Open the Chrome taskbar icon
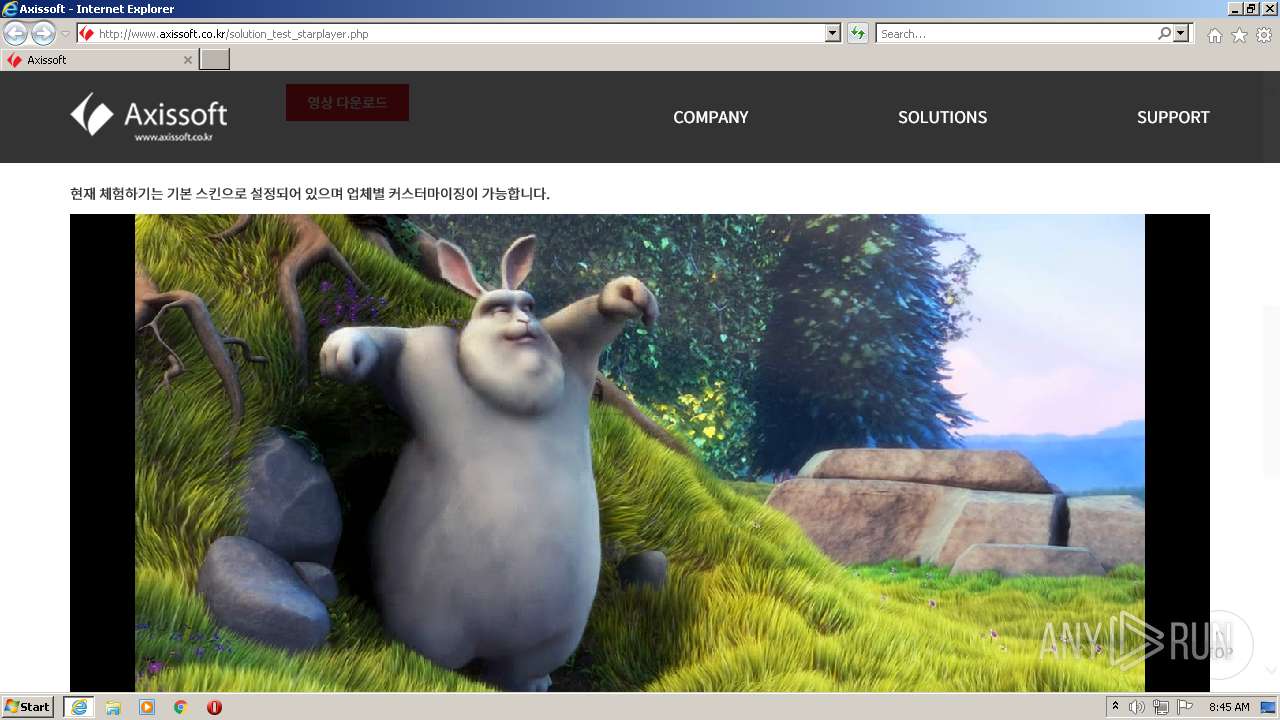 point(181,707)
